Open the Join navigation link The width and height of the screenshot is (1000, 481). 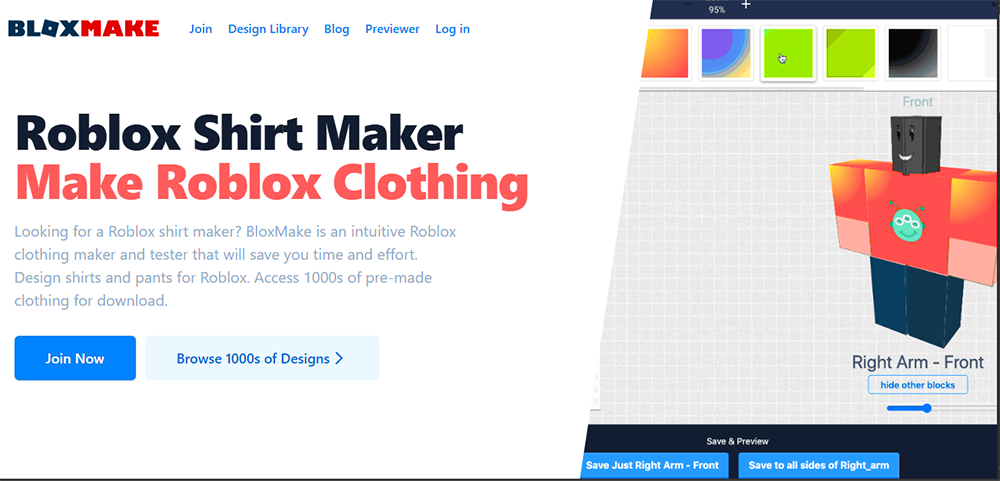coord(200,29)
